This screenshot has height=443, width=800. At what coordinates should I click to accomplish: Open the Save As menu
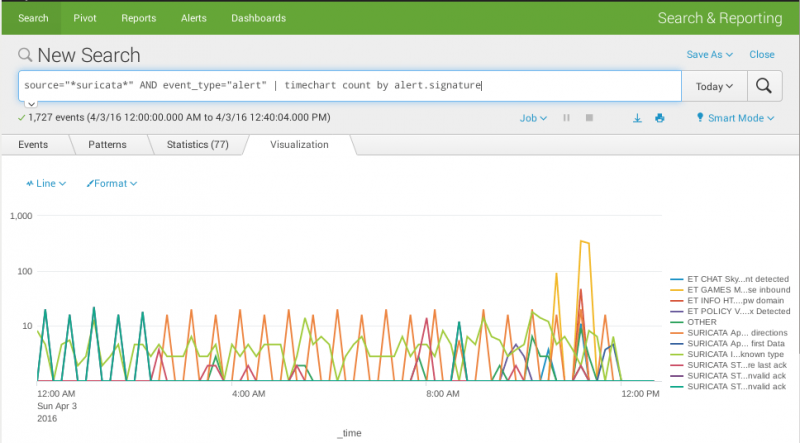[x=709, y=55]
